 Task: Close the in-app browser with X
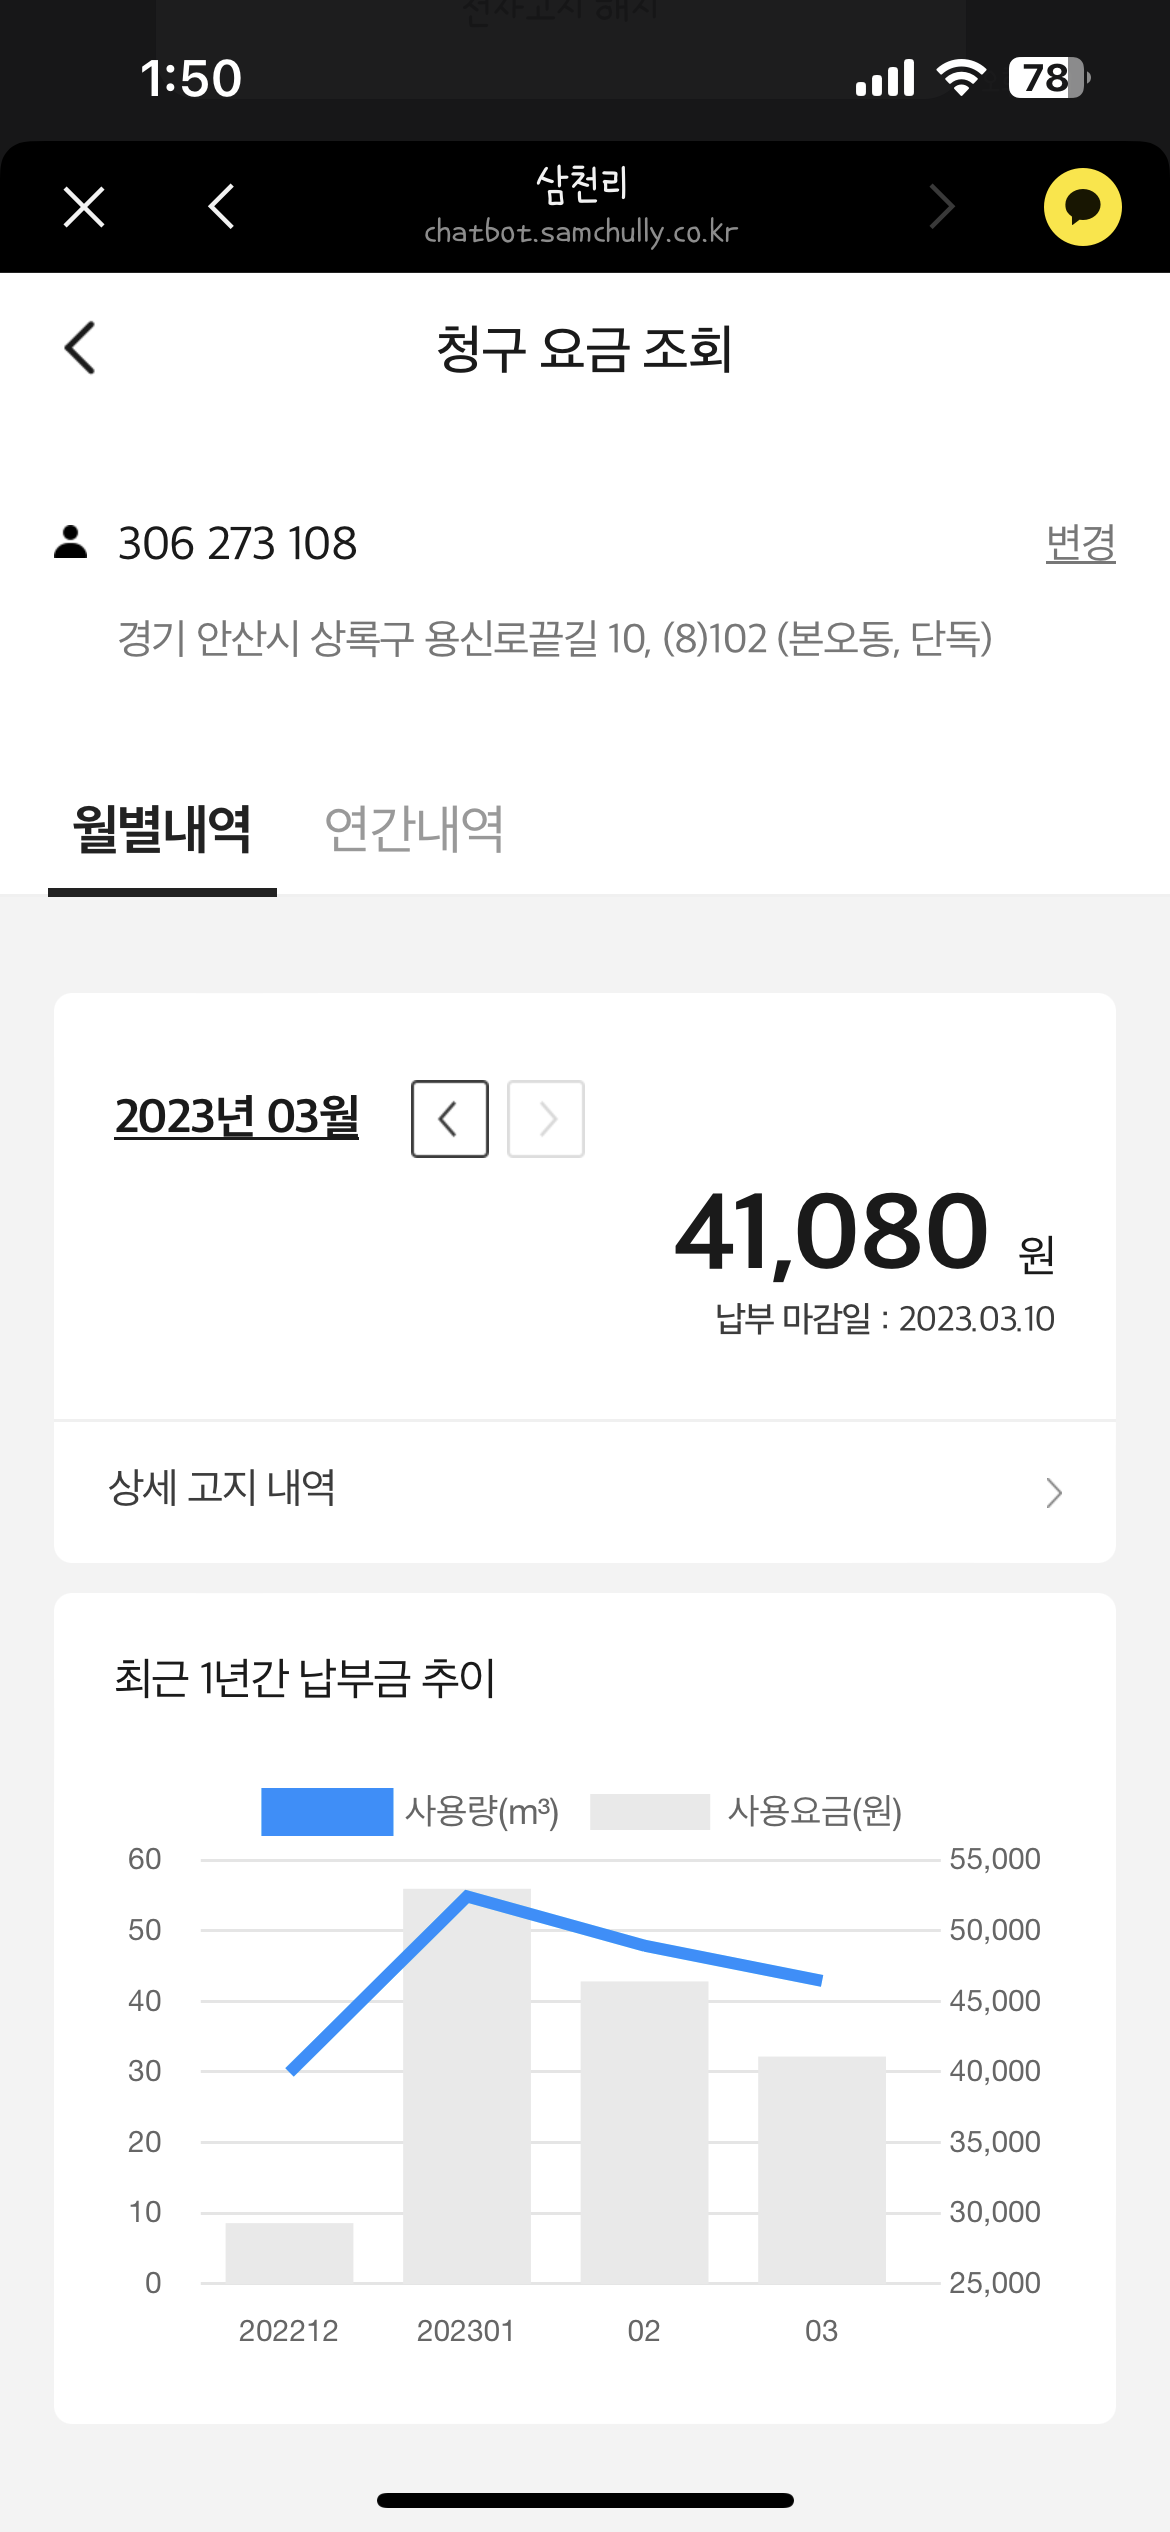(x=84, y=208)
